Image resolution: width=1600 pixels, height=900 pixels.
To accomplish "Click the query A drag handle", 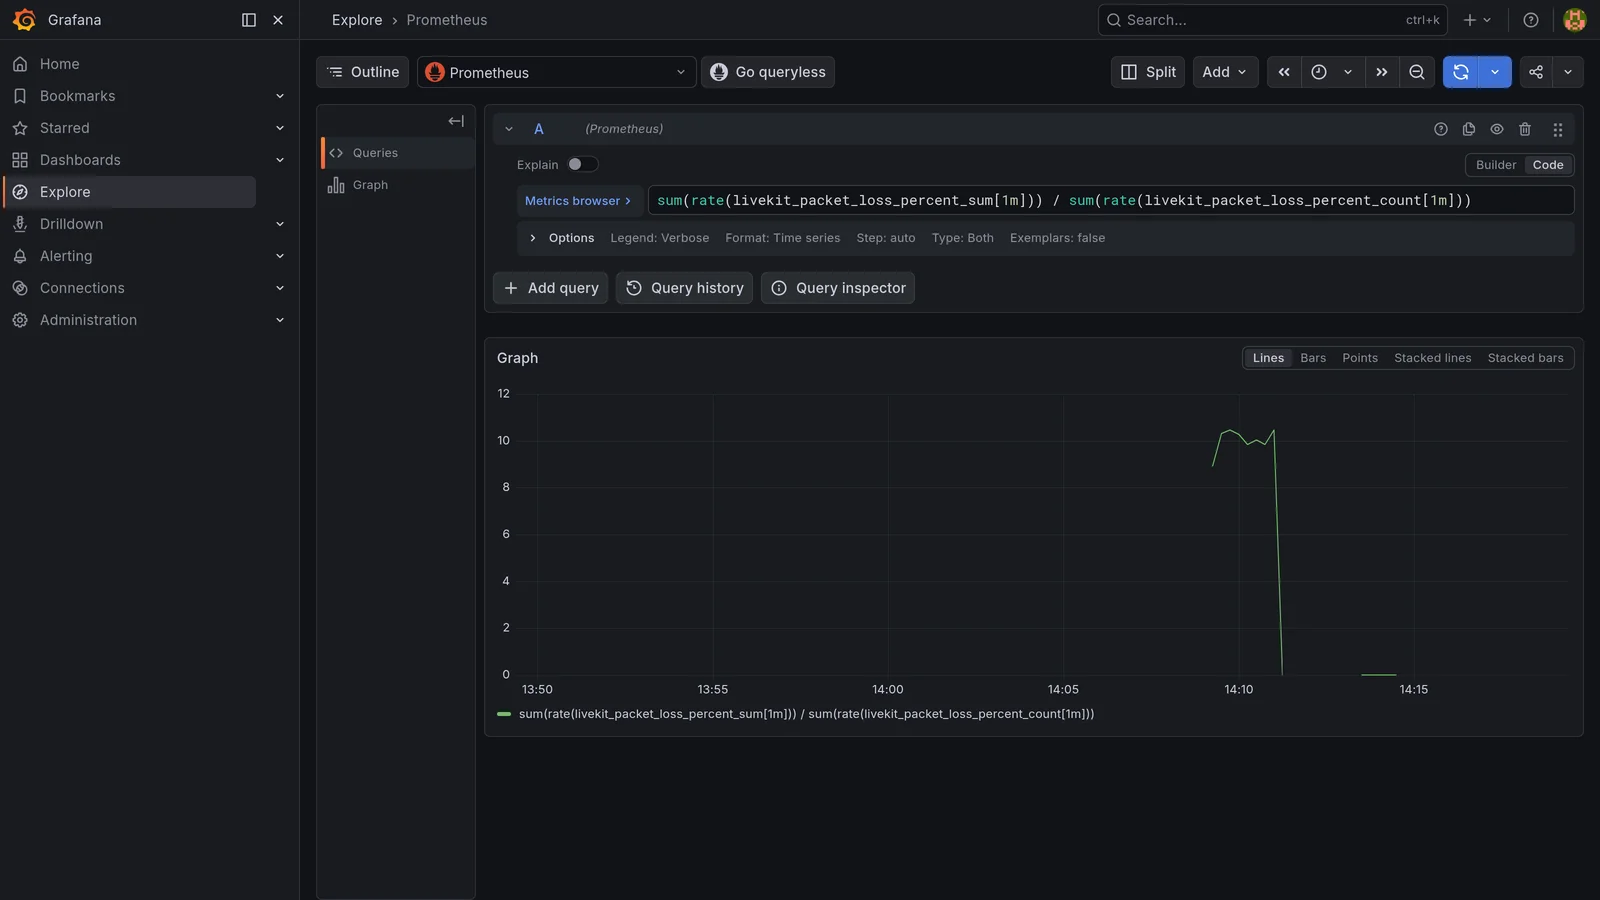I will point(1558,129).
